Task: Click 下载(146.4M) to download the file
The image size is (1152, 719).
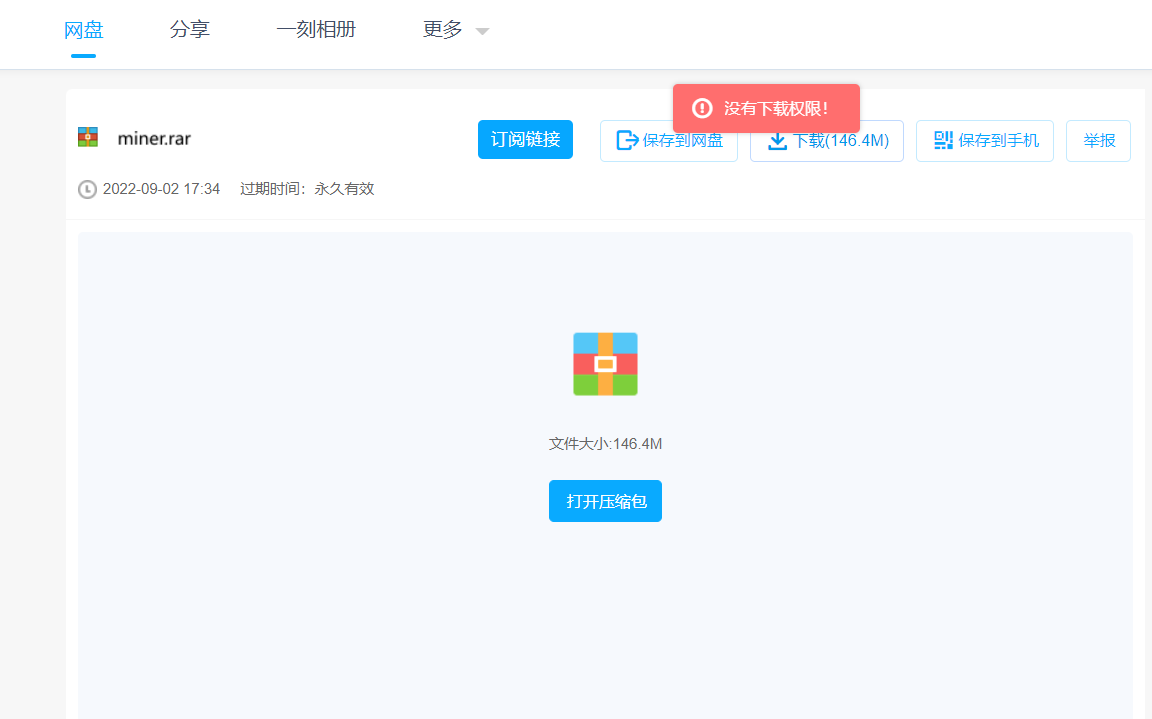Action: [x=826, y=141]
